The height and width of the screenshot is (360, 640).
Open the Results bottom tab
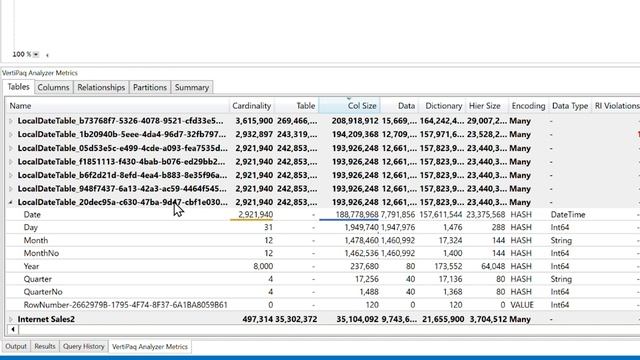(44, 347)
